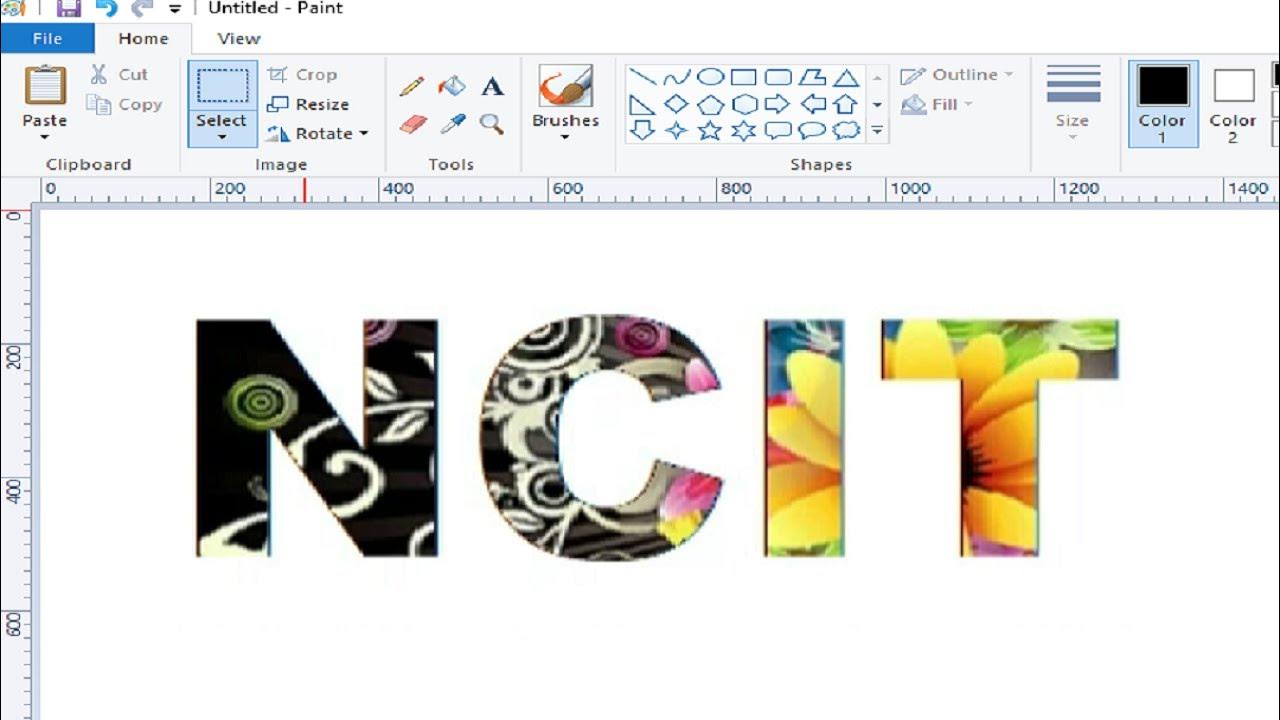Expand the full Shapes gallery

pos(877,130)
